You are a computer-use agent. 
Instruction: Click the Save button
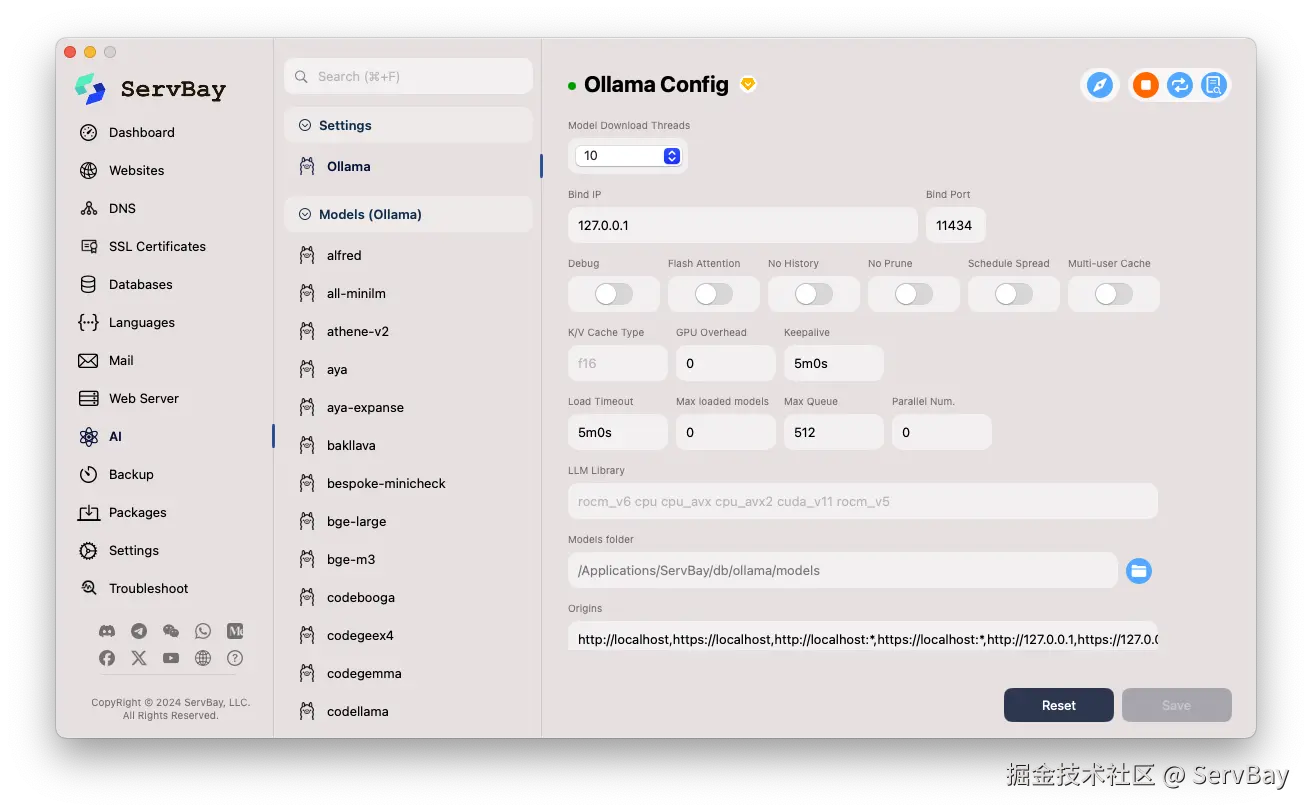point(1176,705)
